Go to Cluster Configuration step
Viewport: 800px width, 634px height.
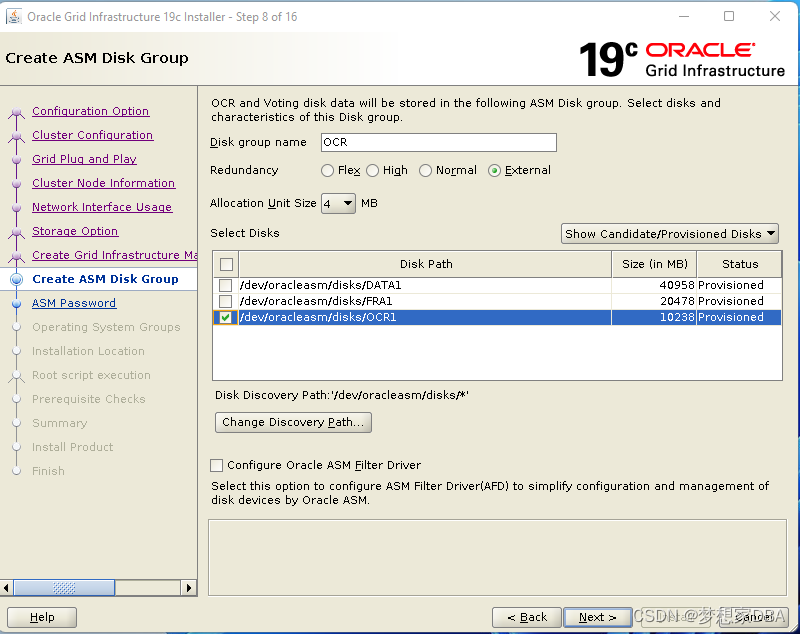point(92,135)
